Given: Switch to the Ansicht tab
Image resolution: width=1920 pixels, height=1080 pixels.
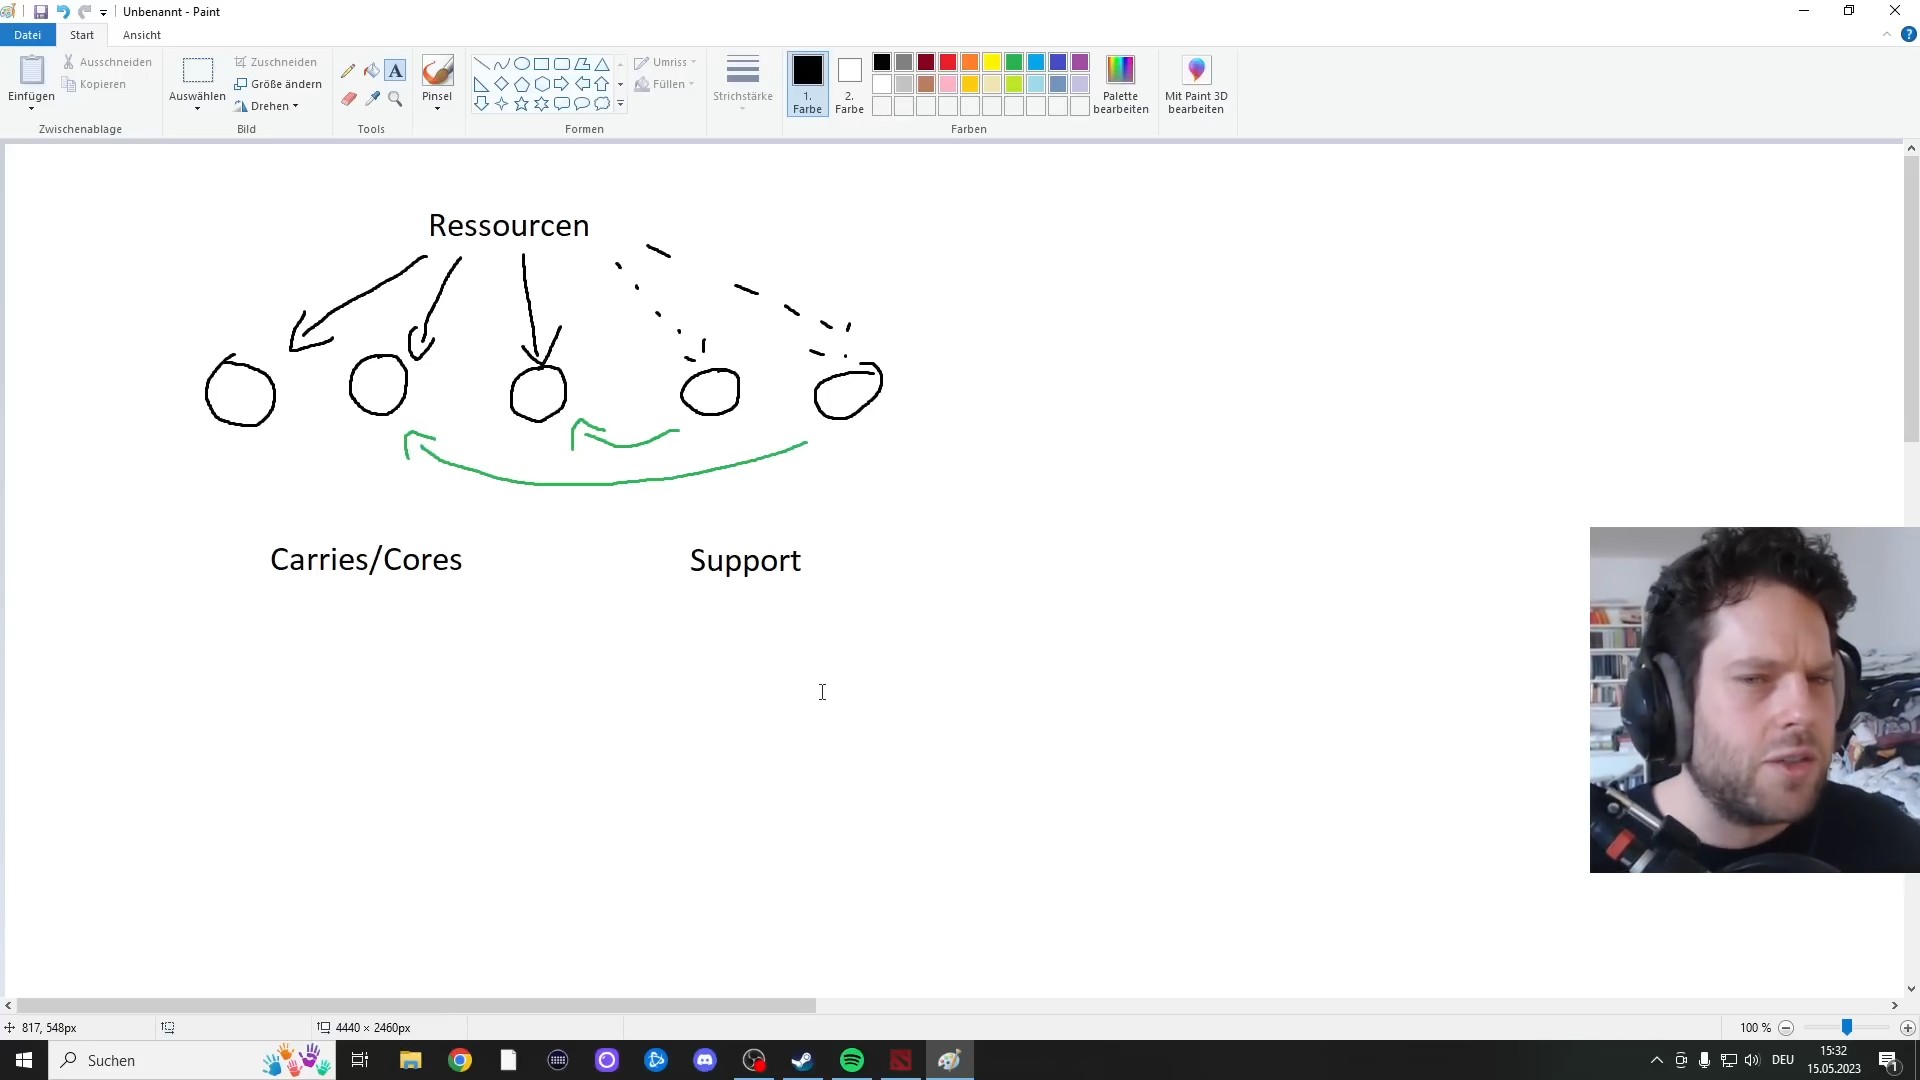Looking at the screenshot, I should point(142,35).
